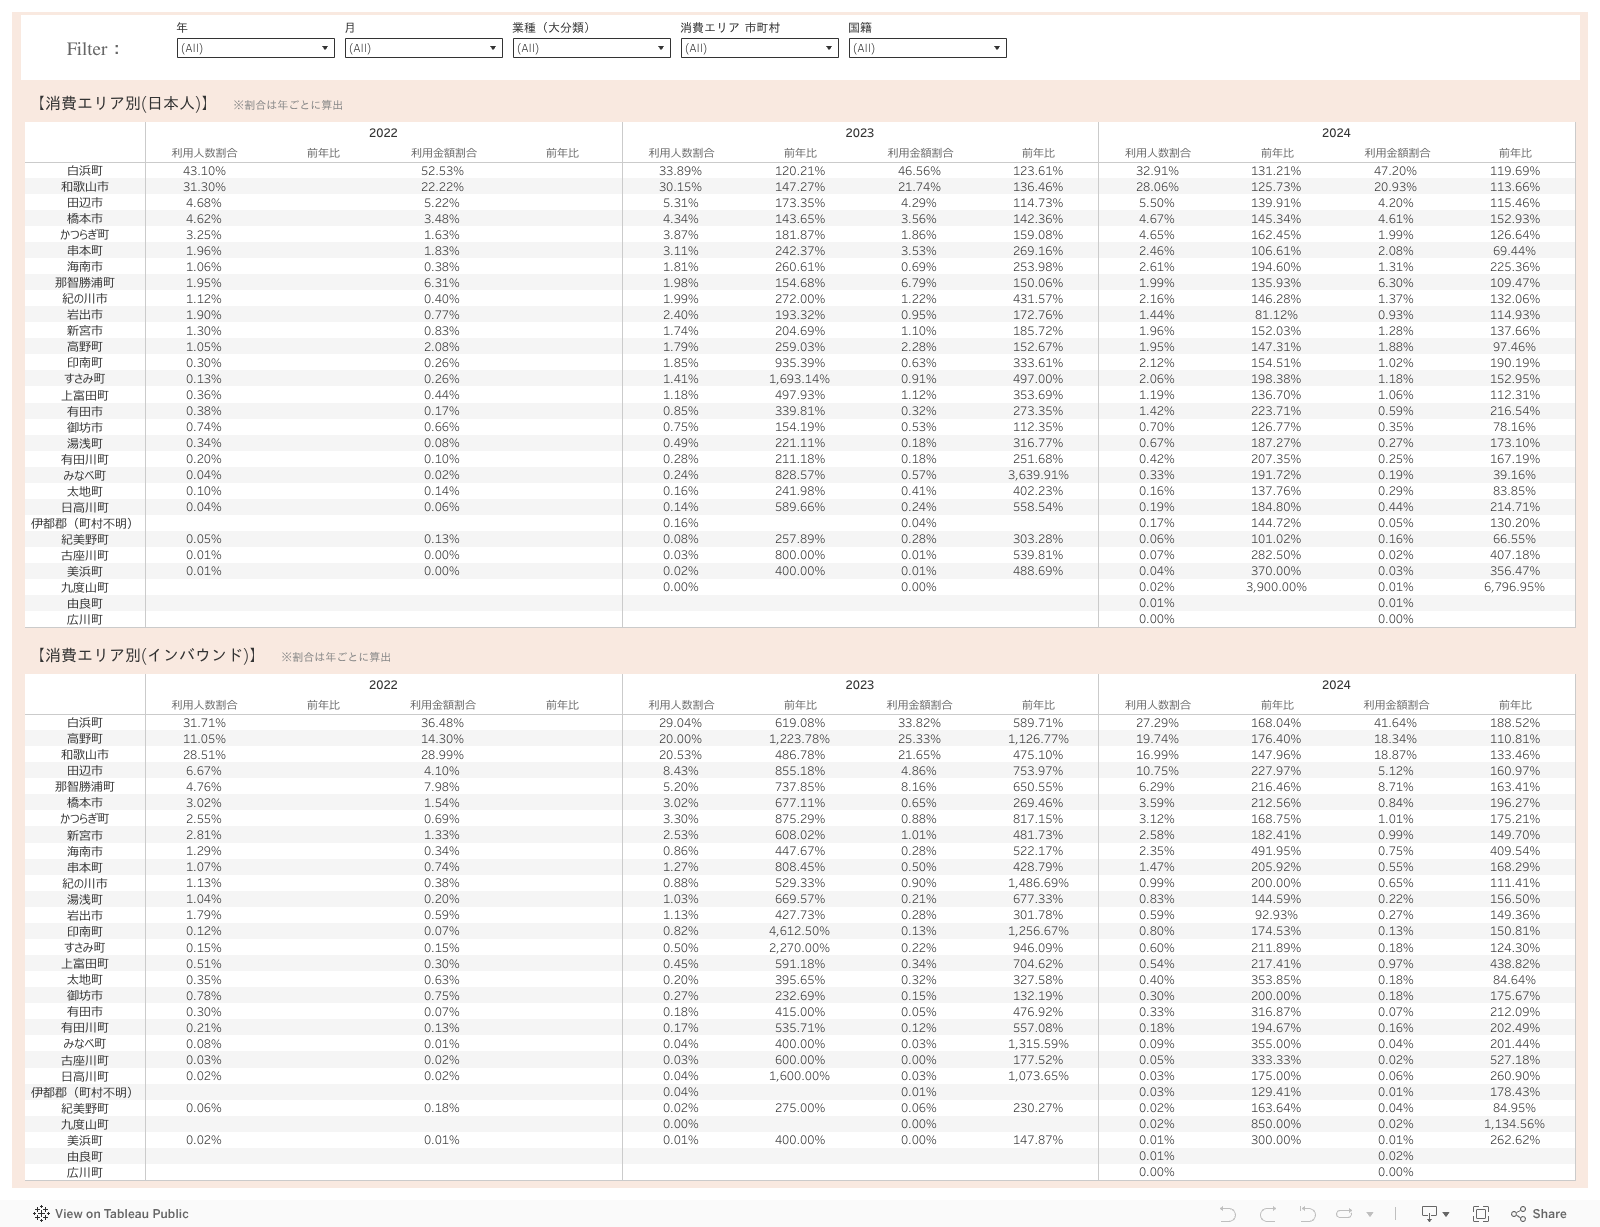The height and width of the screenshot is (1227, 1600).
Task: Click the 高野町 row label in インバウンド table
Action: pos(85,739)
